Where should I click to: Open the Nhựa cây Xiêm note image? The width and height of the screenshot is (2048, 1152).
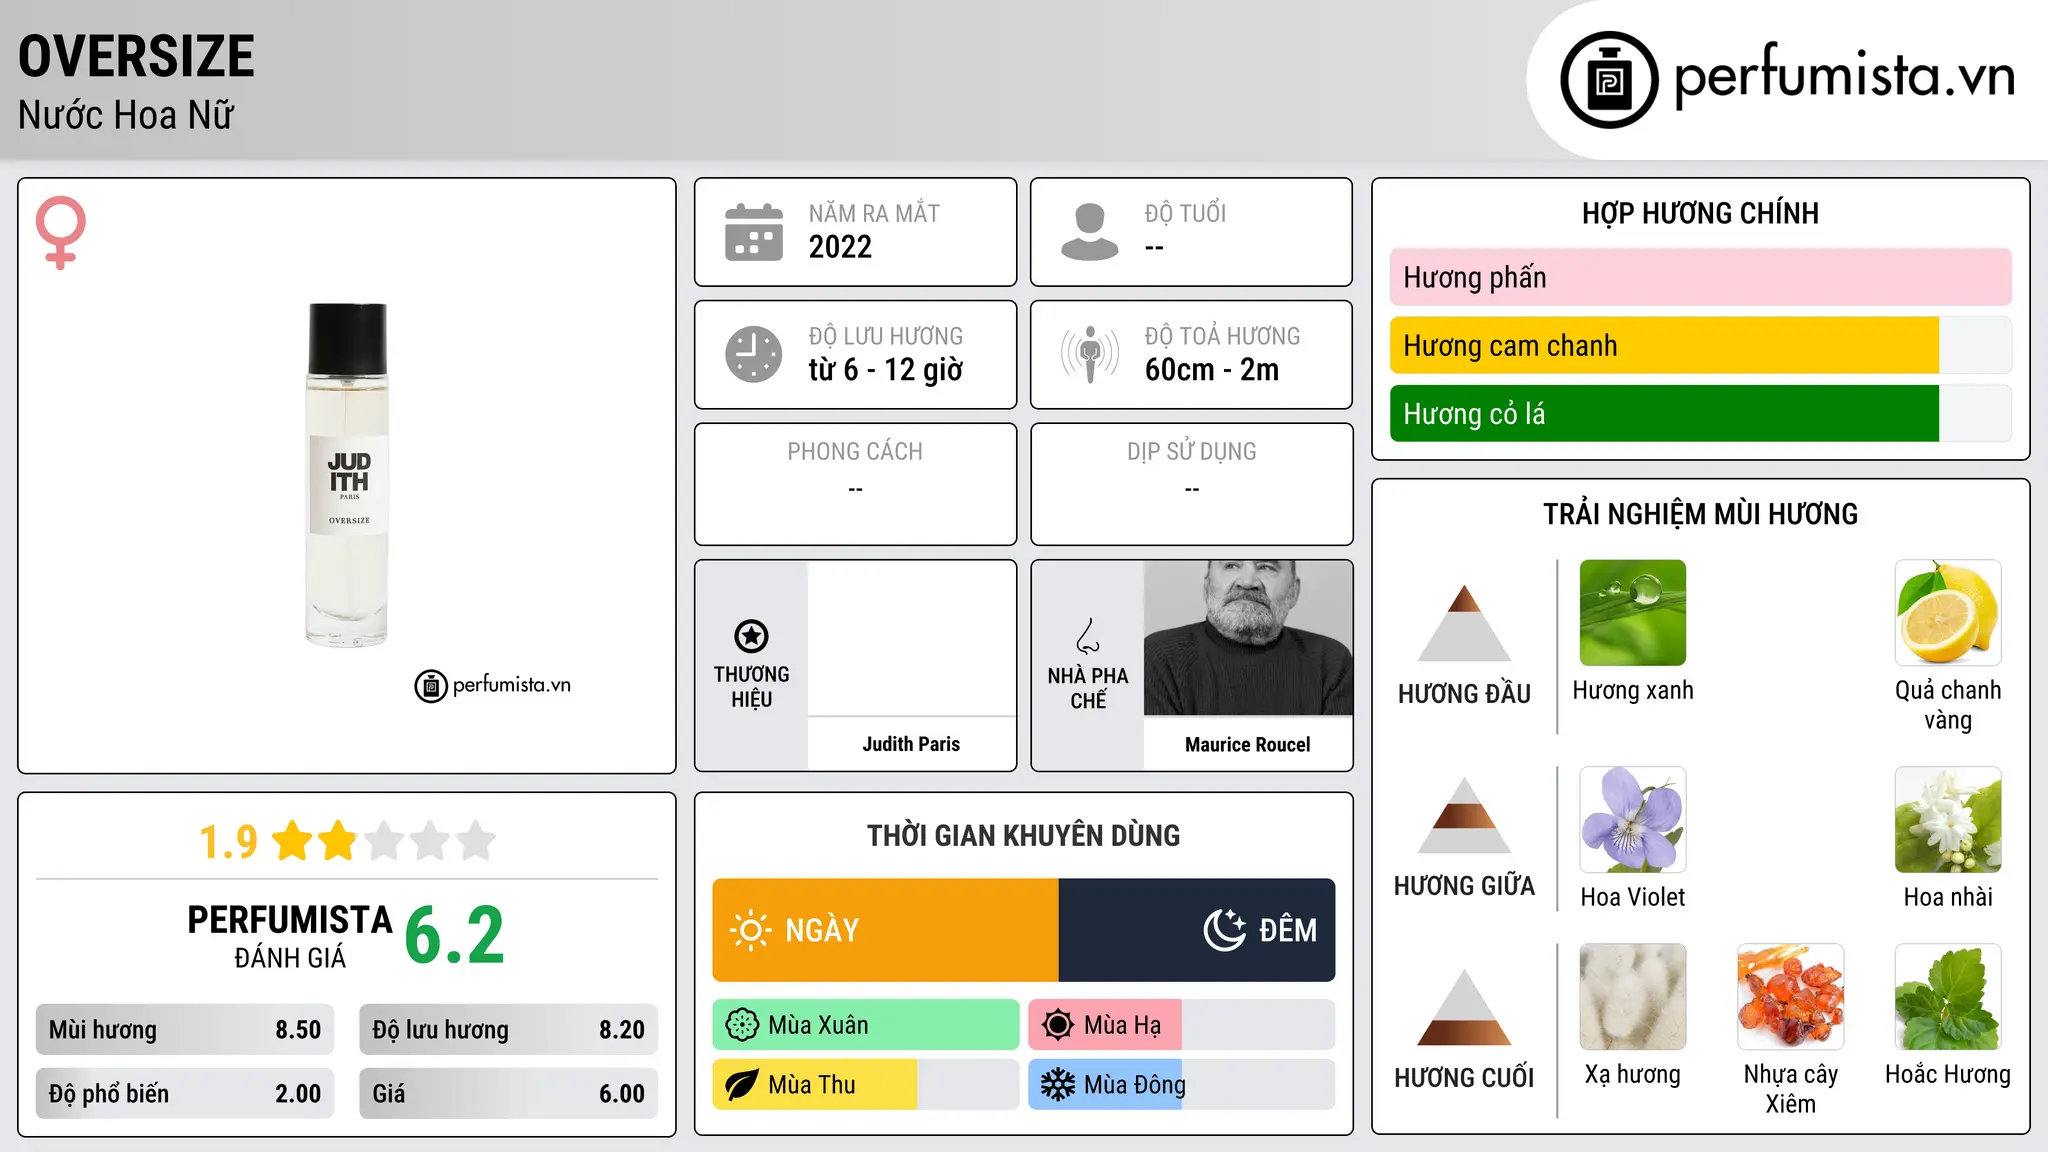pos(1791,997)
